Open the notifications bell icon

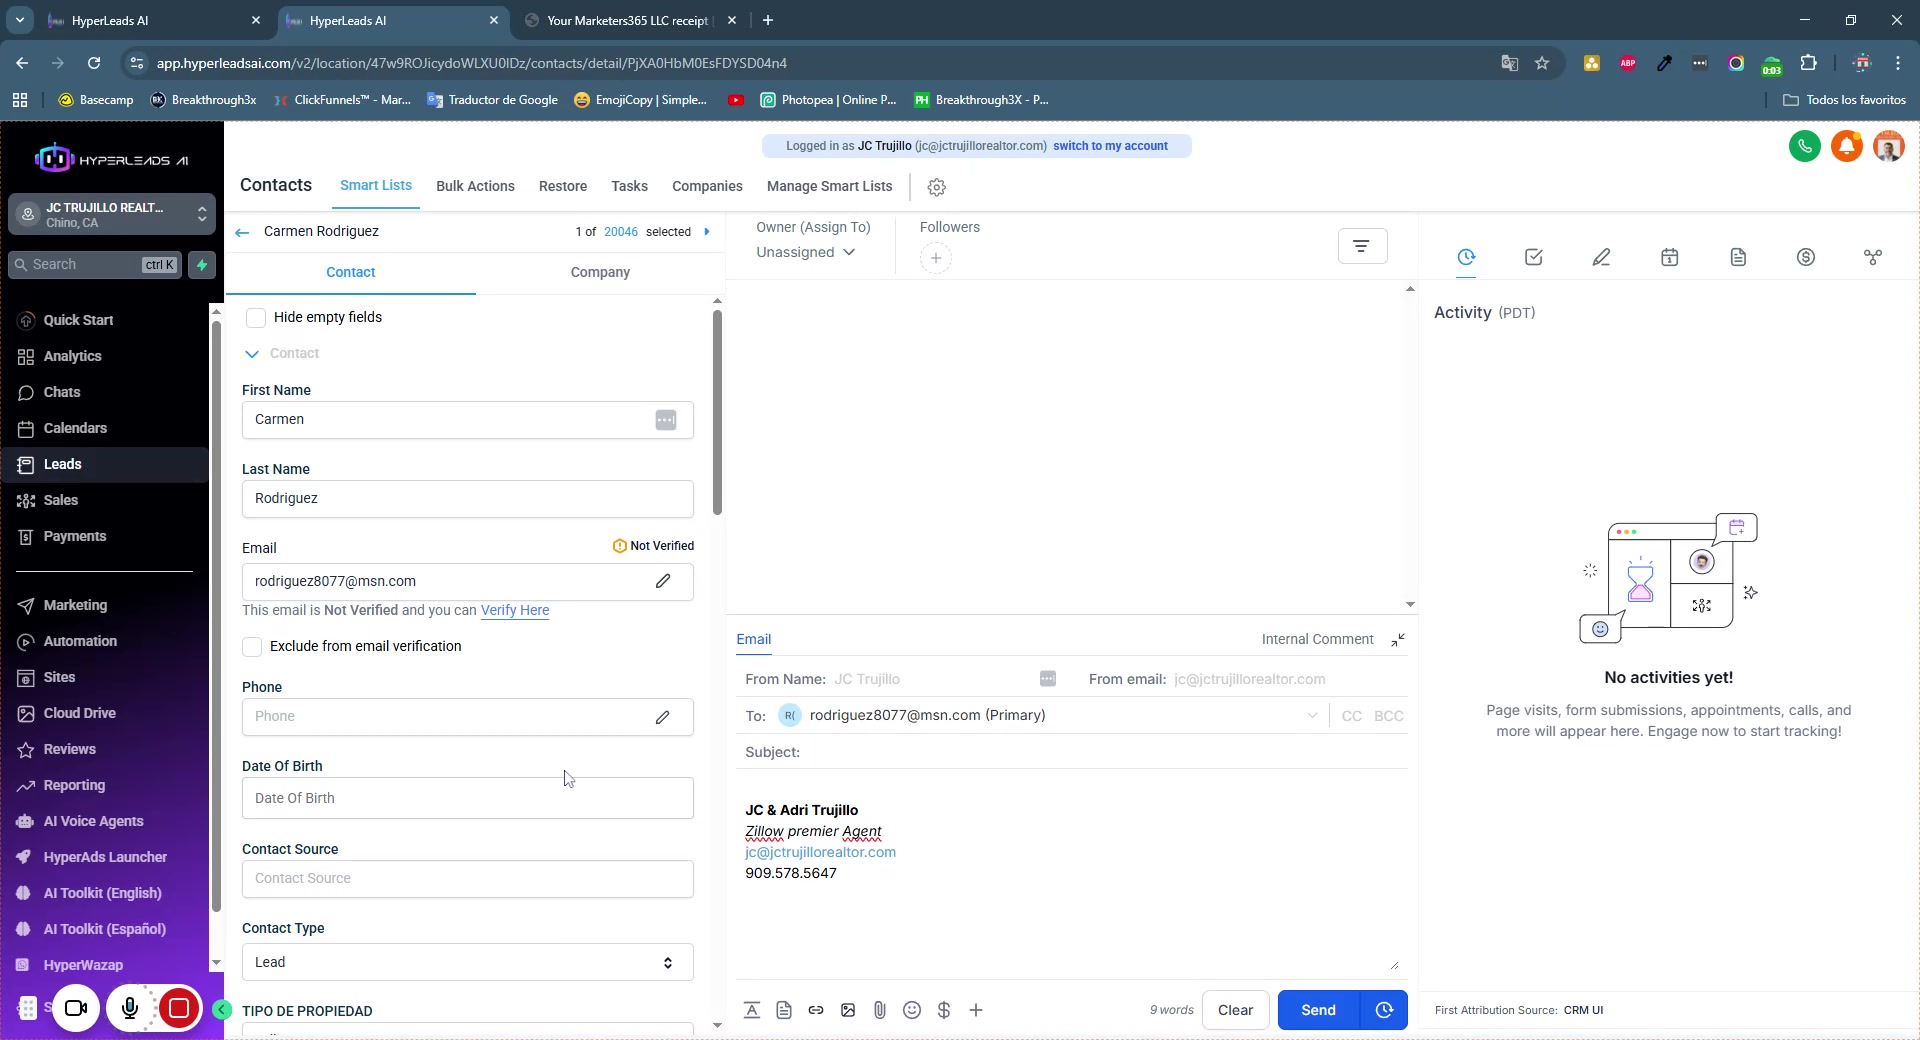click(1847, 147)
